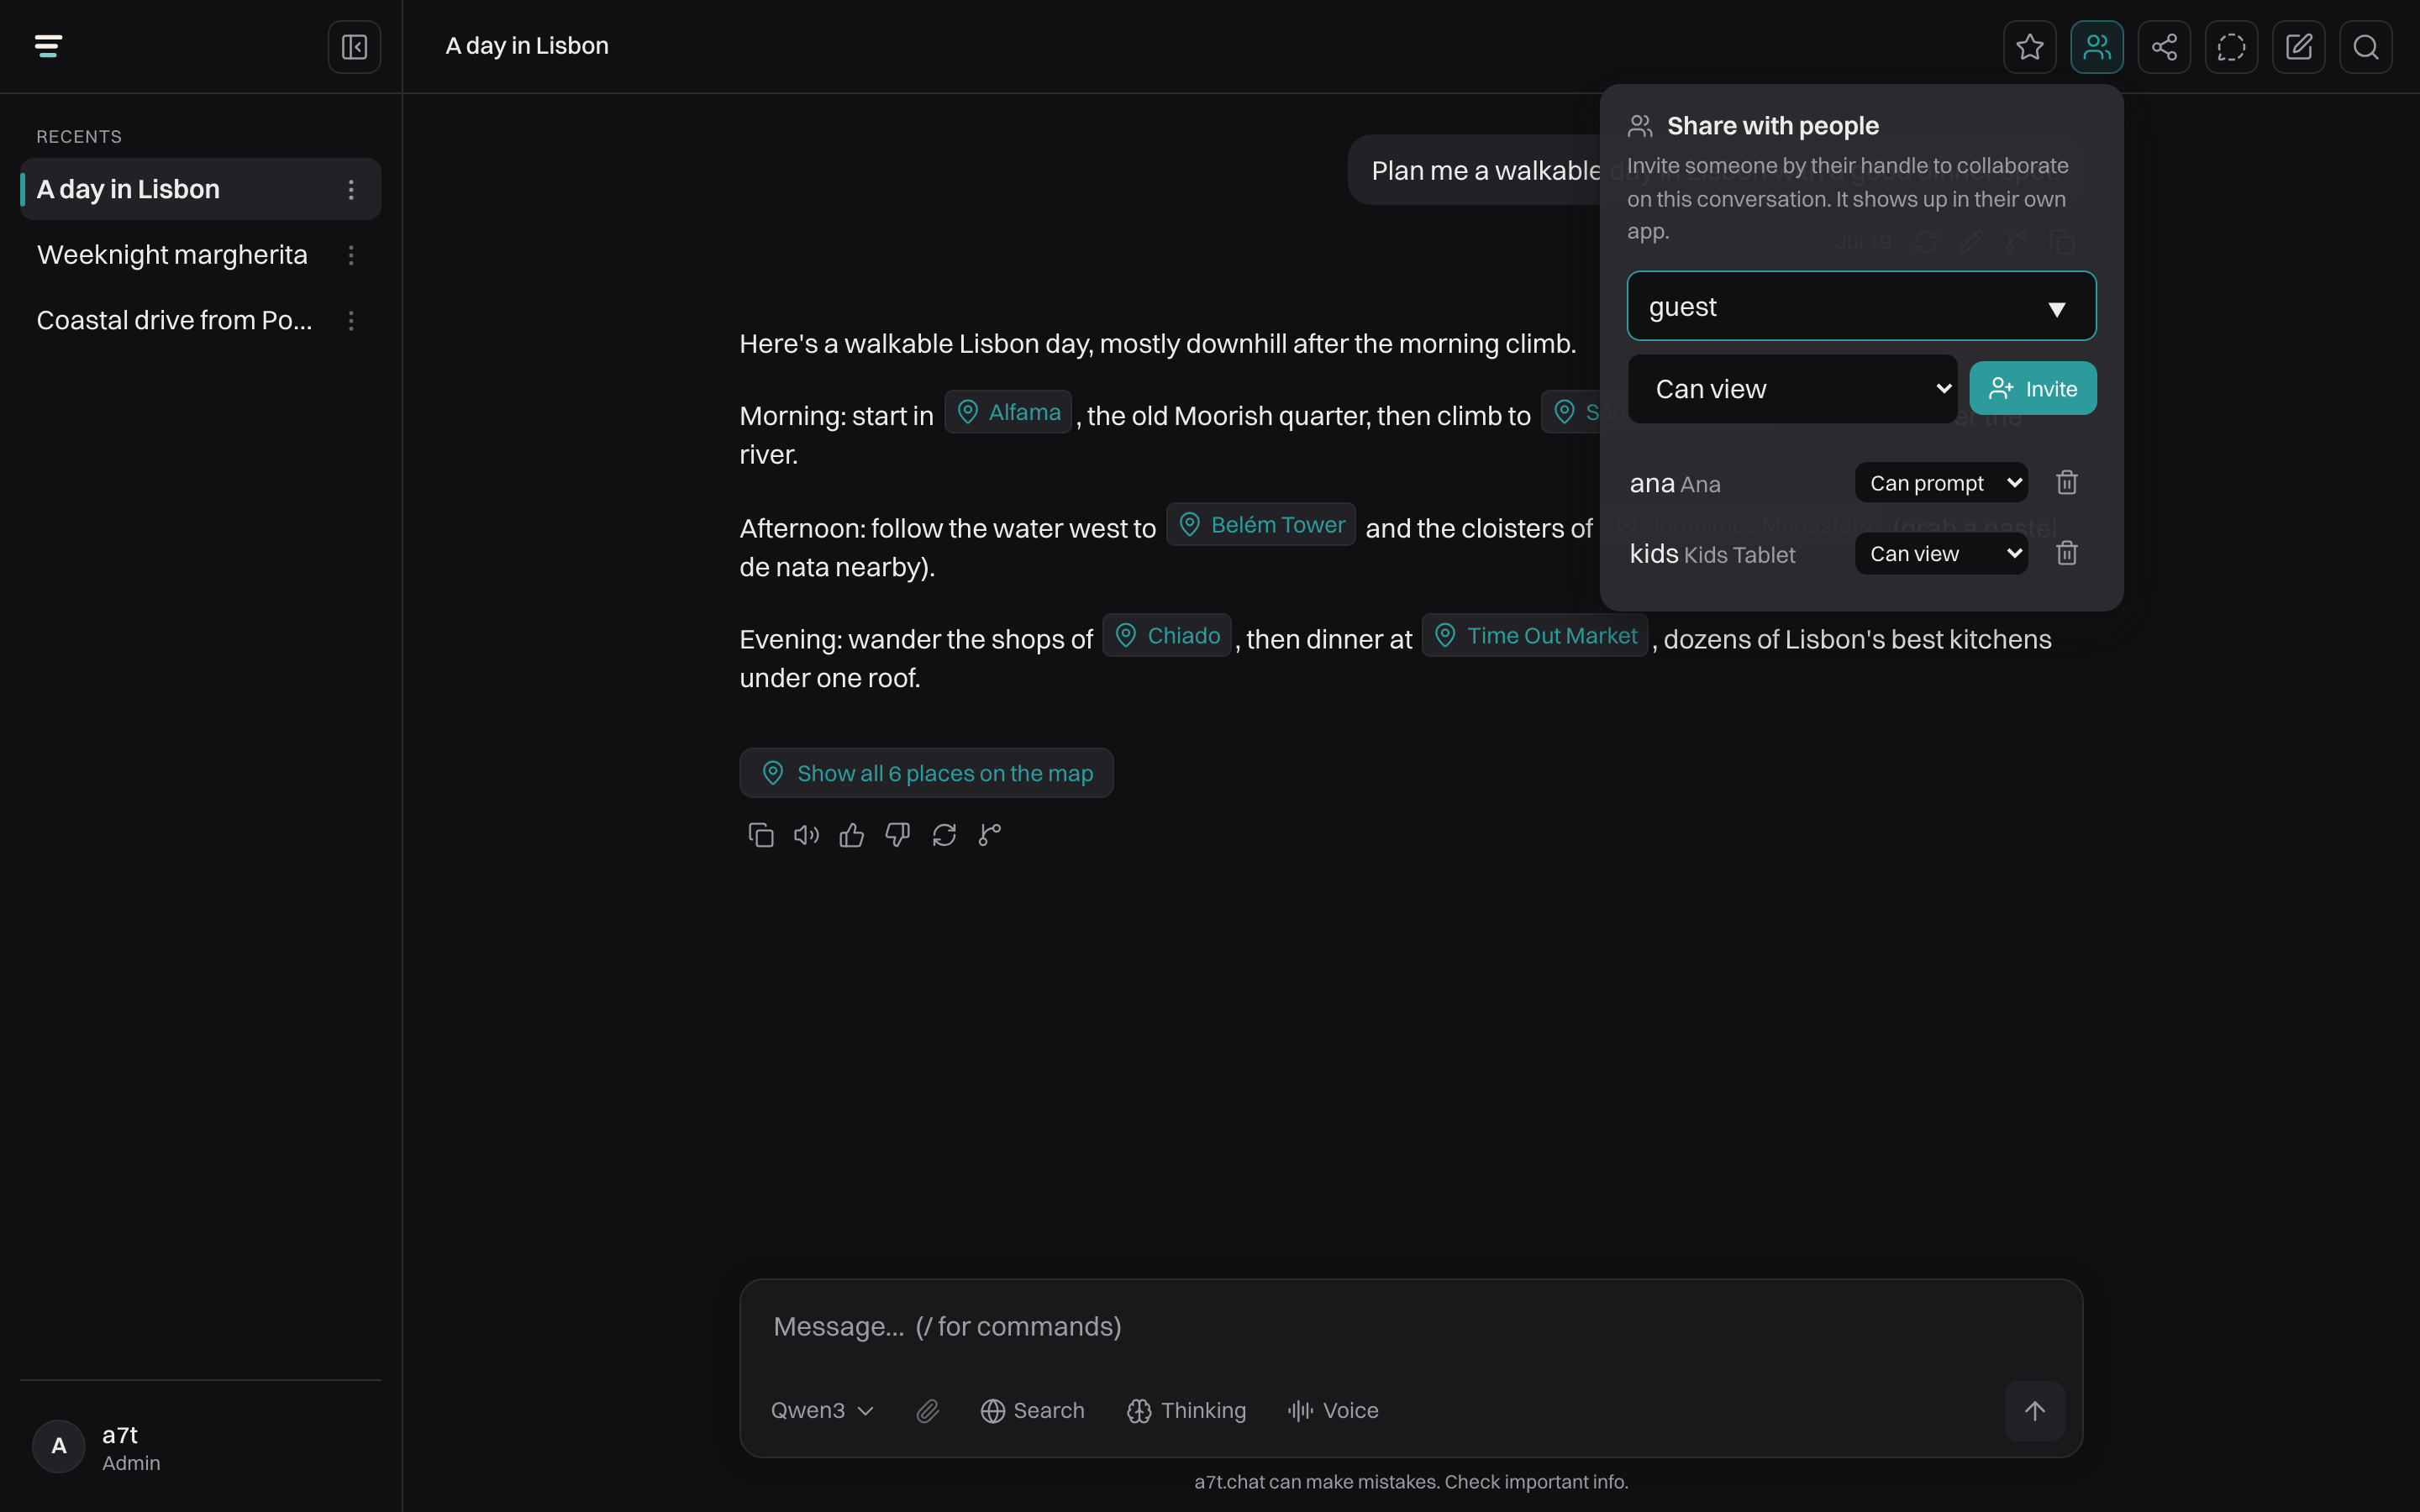Open options for Coastal drive chat

(x=351, y=320)
